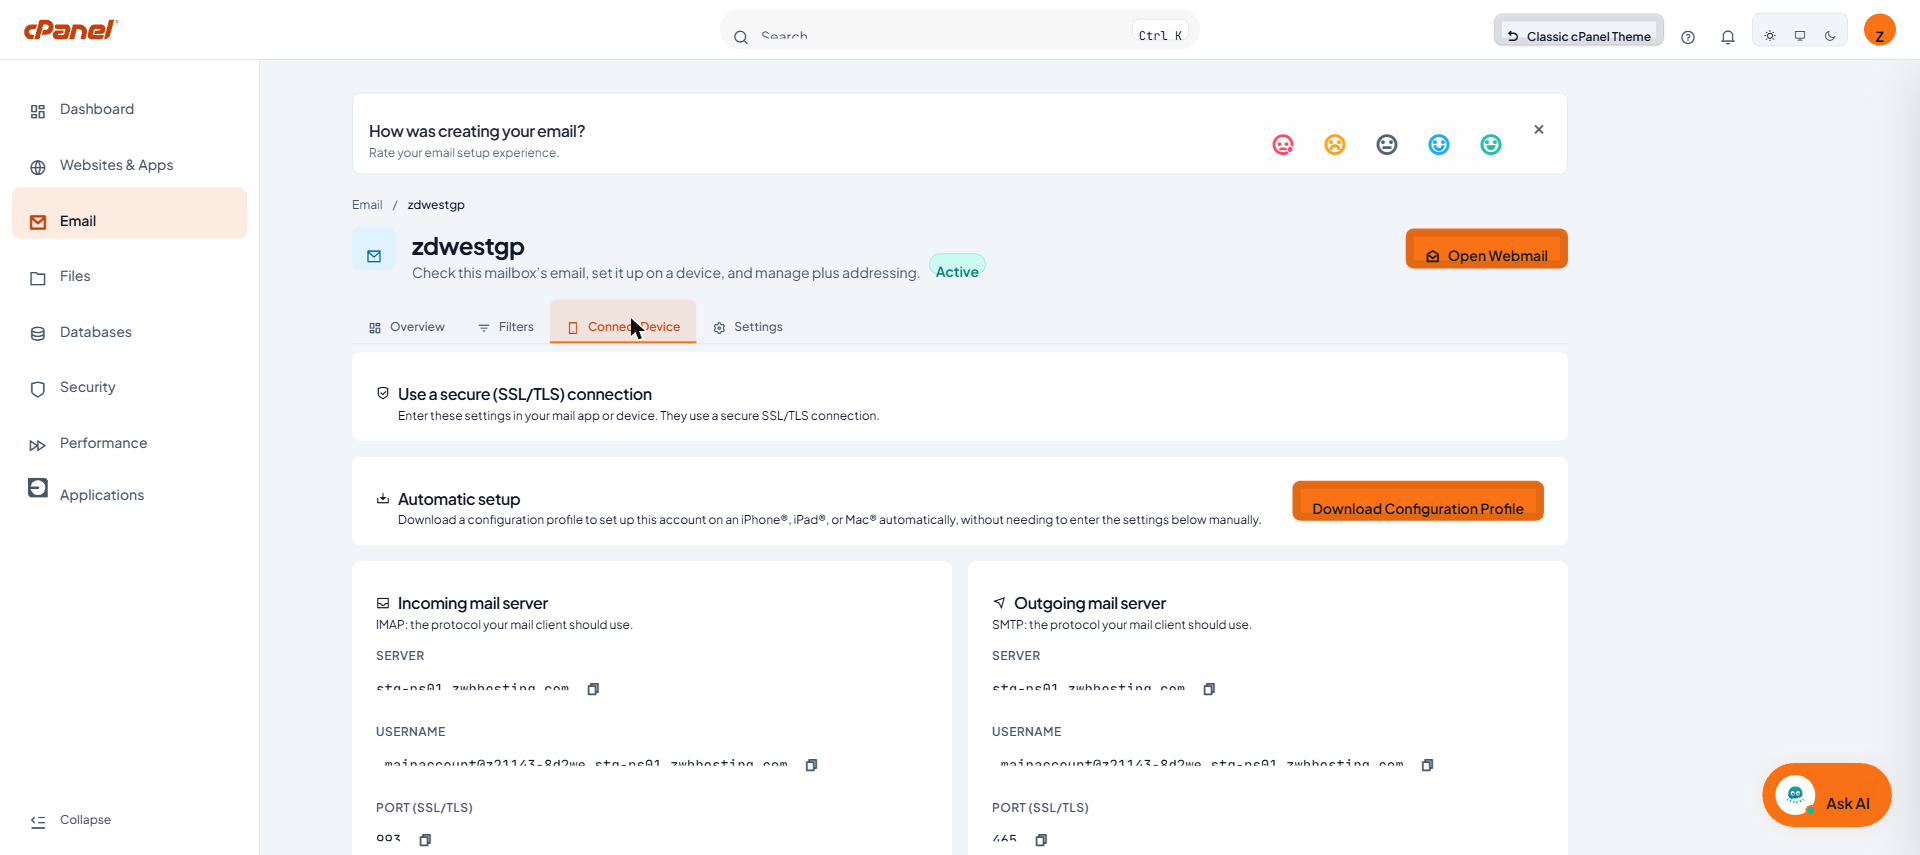Viewport: 1920px width, 855px height.
Task: Click Download Configuration Profile button
Action: [x=1418, y=501]
